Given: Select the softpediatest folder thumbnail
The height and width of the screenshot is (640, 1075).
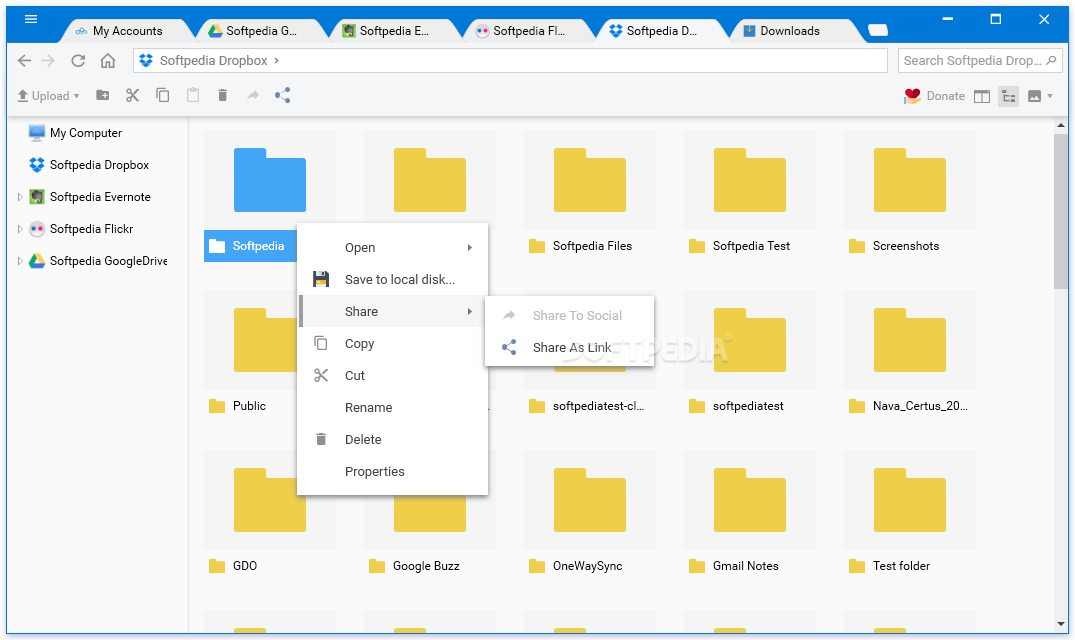Looking at the screenshot, I should tap(749, 340).
